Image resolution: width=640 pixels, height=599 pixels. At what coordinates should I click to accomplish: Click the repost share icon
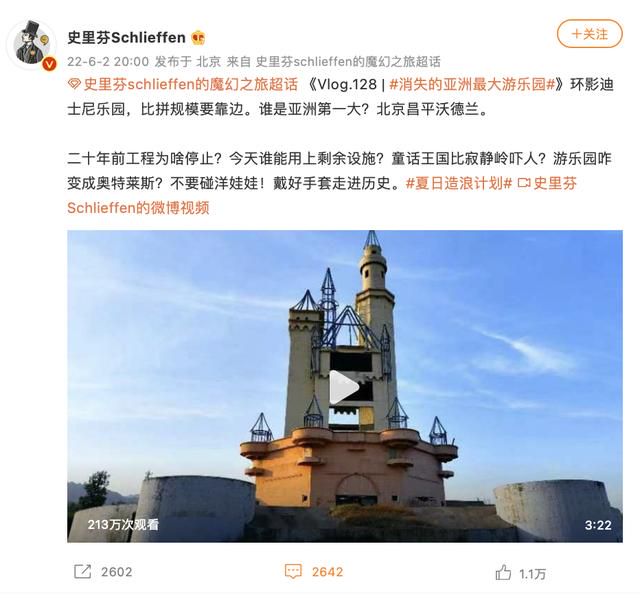[82, 571]
